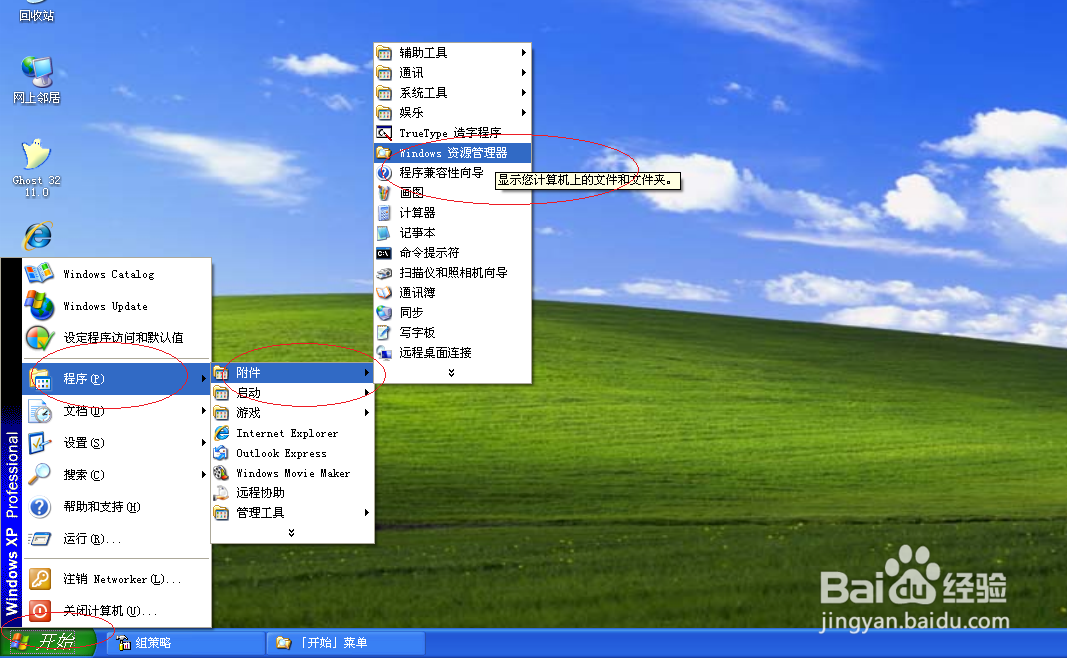Expand 娱乐 submenu arrow
Screen dimensions: 1067x658
click(x=523, y=112)
